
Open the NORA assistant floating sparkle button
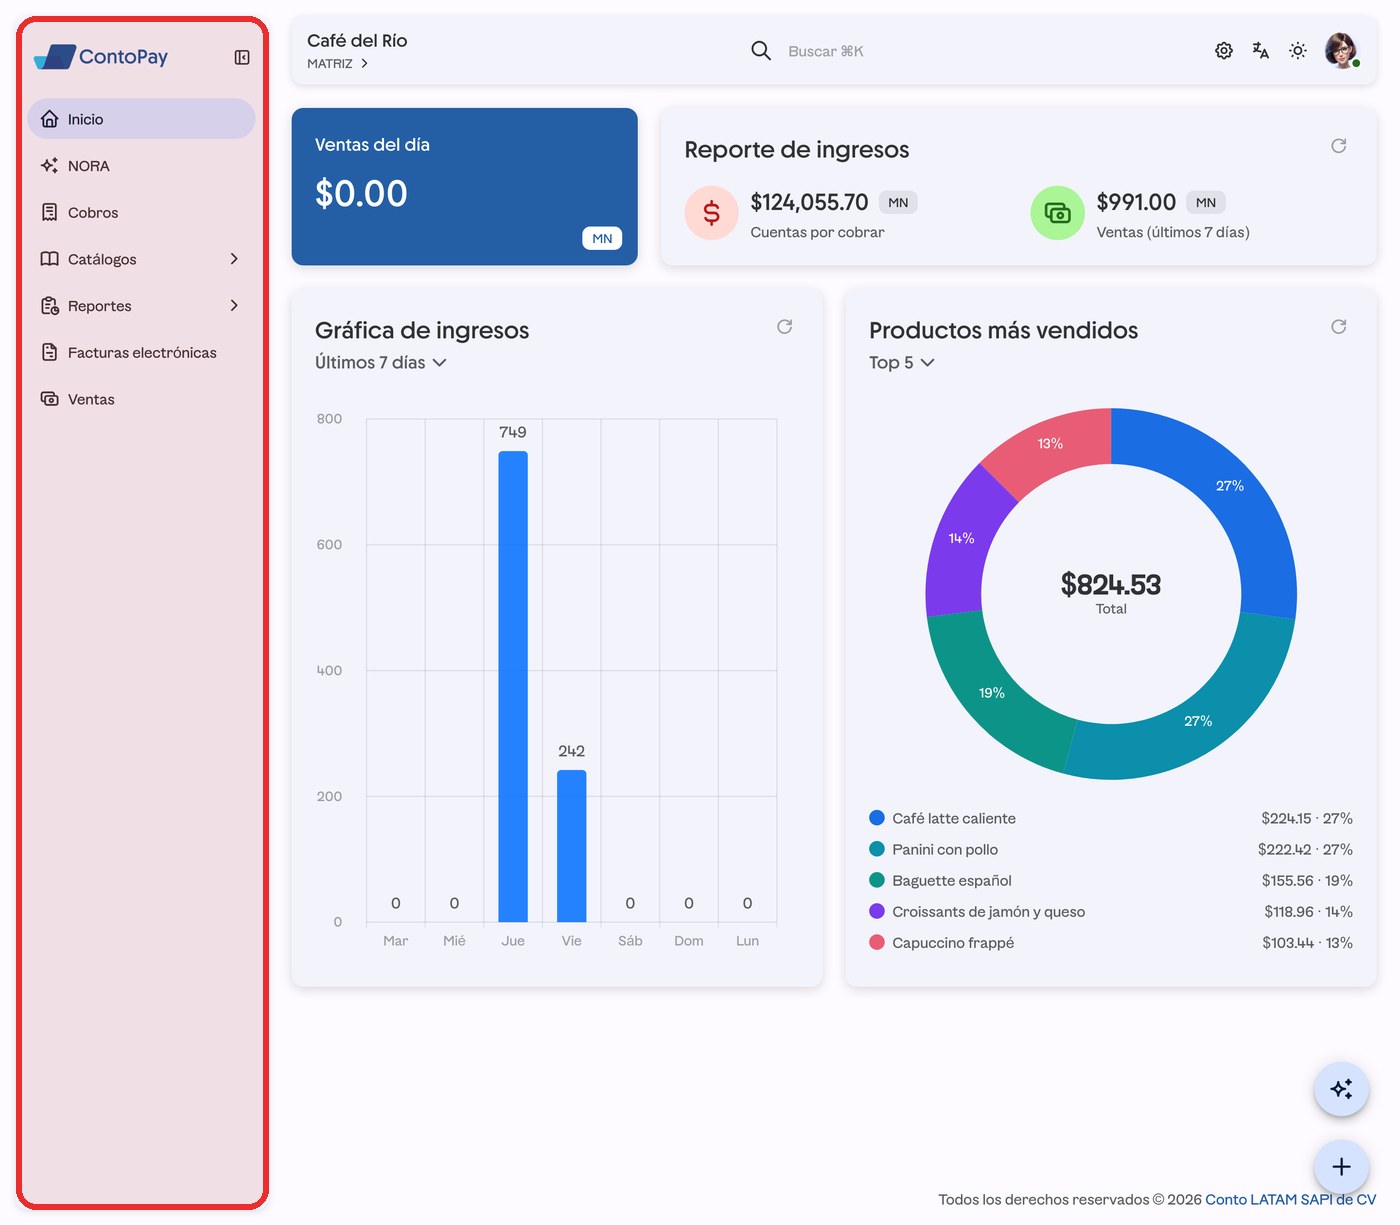pos(1341,1089)
